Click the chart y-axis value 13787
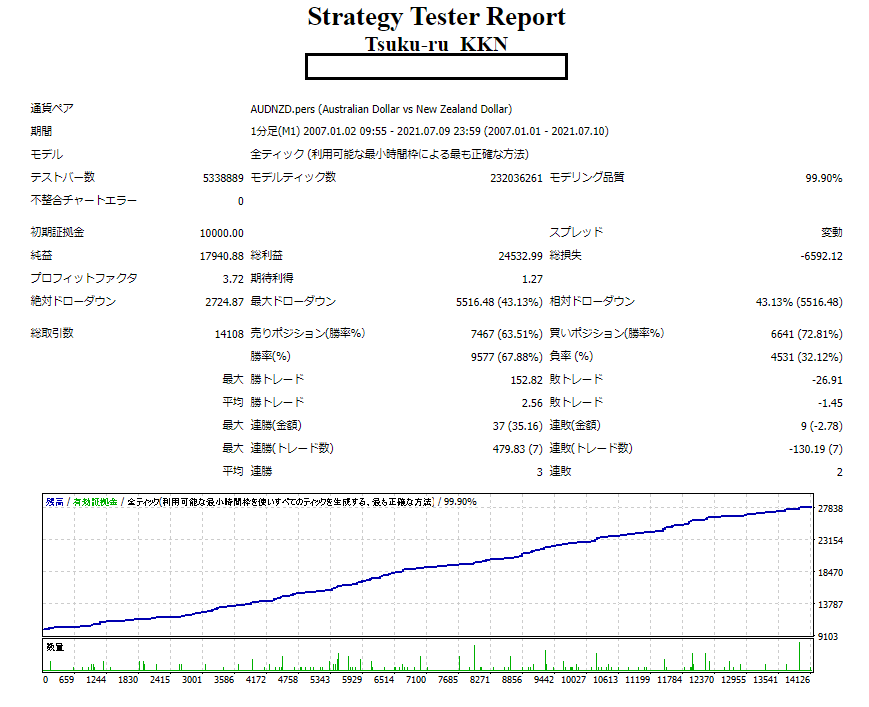The height and width of the screenshot is (707, 869). pos(830,604)
